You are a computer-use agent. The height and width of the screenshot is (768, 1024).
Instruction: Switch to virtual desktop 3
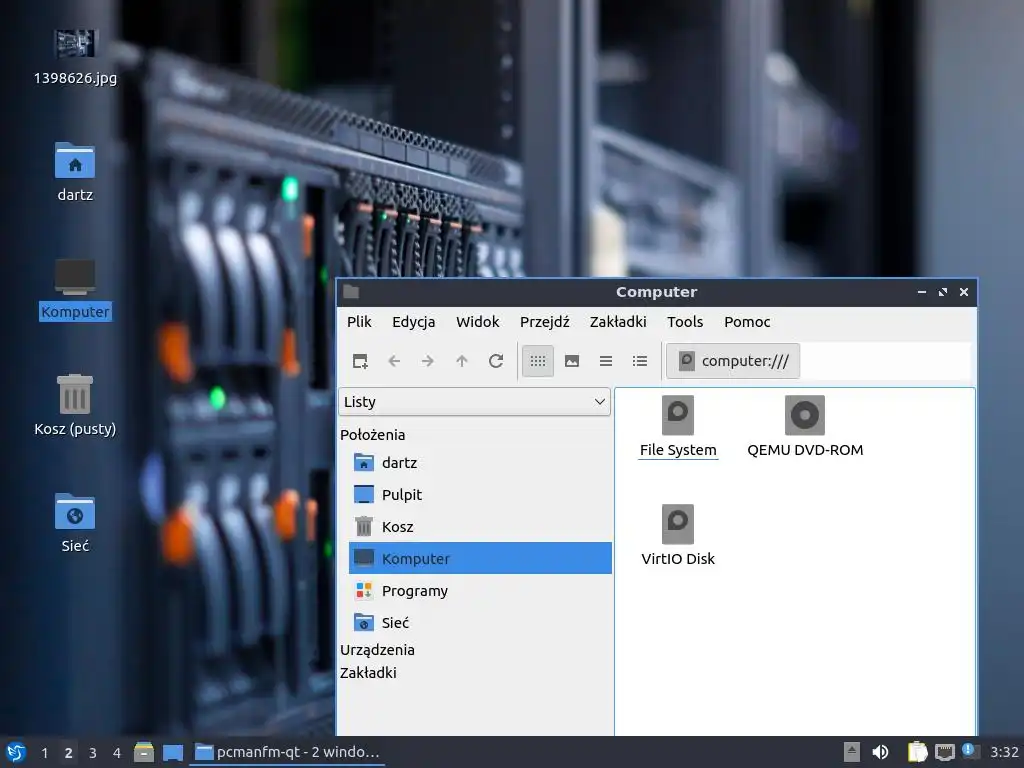click(x=93, y=753)
